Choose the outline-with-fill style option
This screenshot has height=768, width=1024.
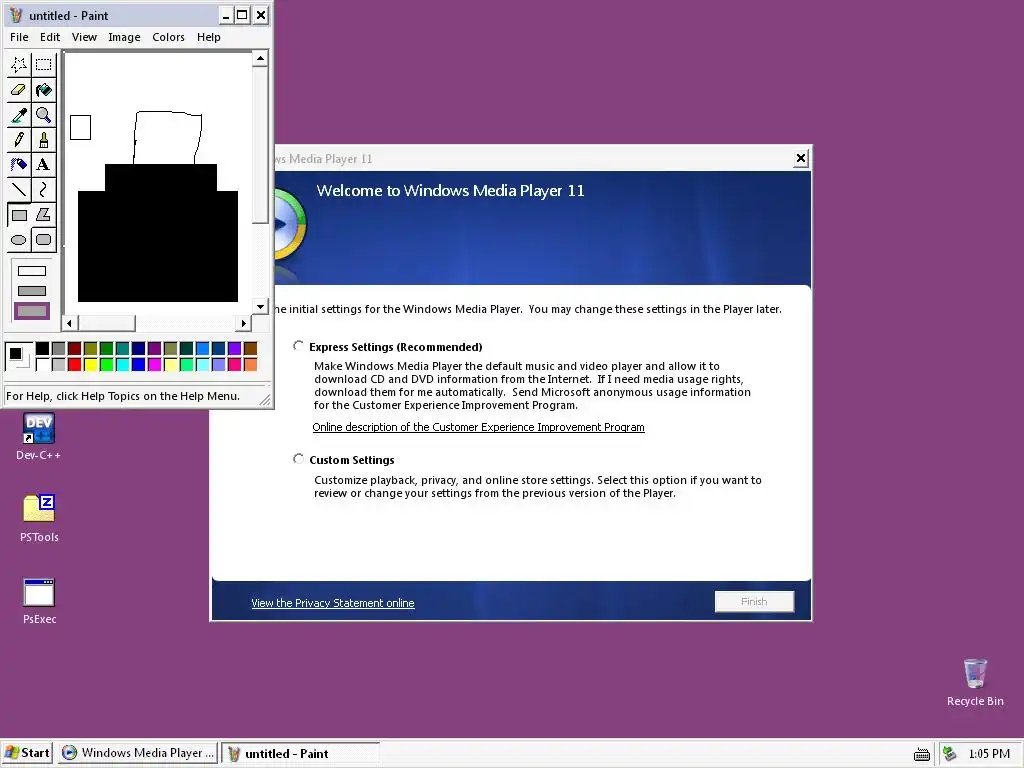click(32, 291)
